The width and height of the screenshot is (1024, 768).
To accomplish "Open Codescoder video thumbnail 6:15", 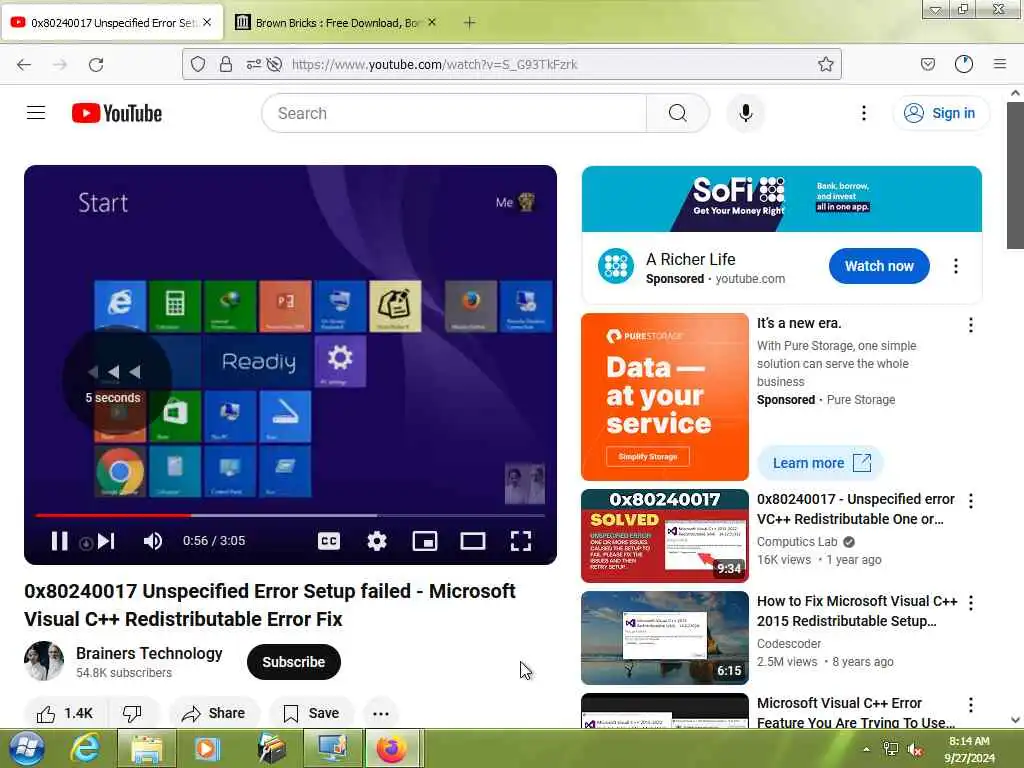I will point(665,637).
